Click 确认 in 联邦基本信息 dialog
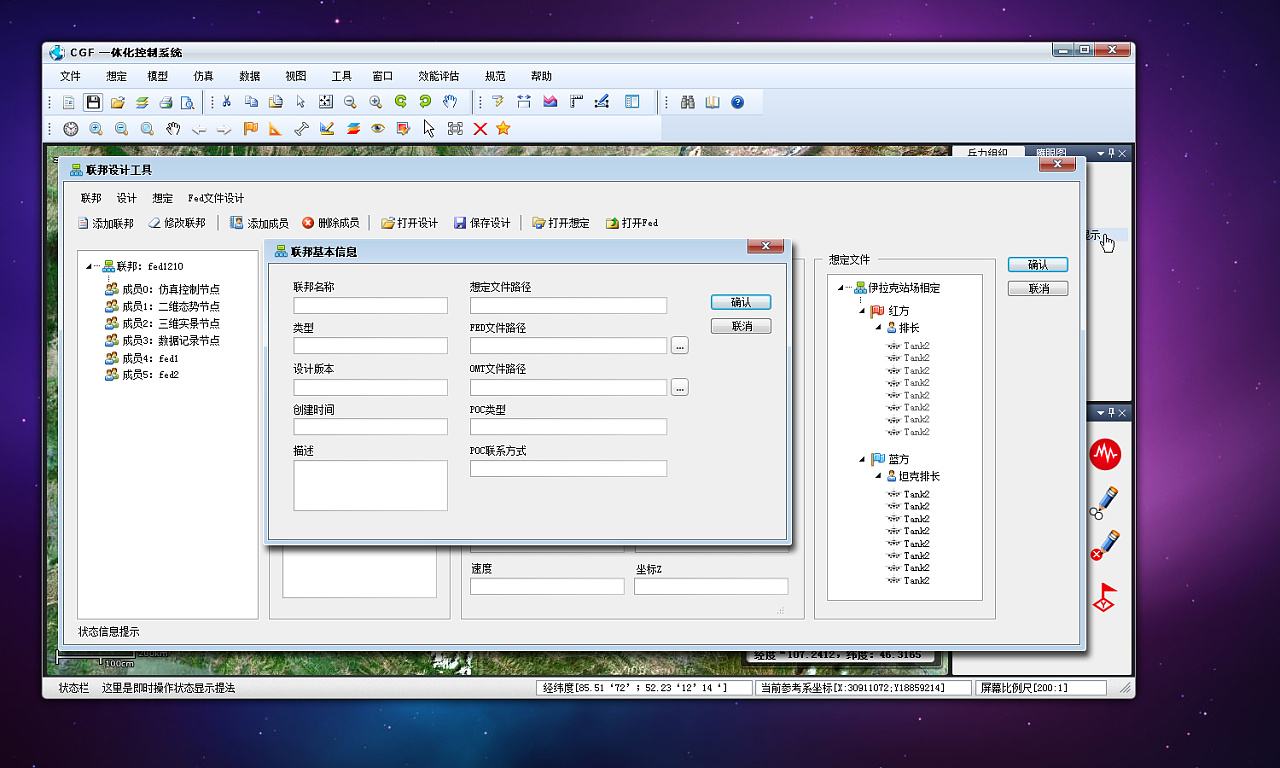1280x768 pixels. [741, 302]
